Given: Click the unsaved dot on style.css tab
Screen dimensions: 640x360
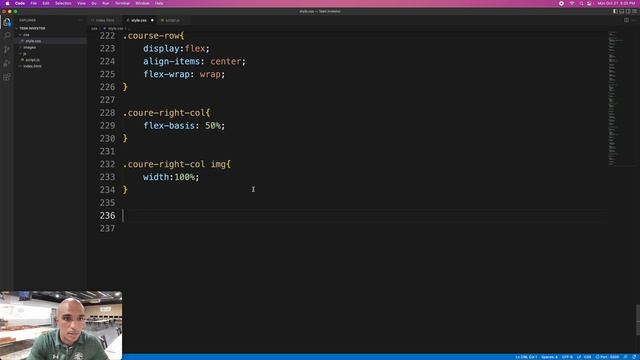Looking at the screenshot, I should click(x=152, y=20).
